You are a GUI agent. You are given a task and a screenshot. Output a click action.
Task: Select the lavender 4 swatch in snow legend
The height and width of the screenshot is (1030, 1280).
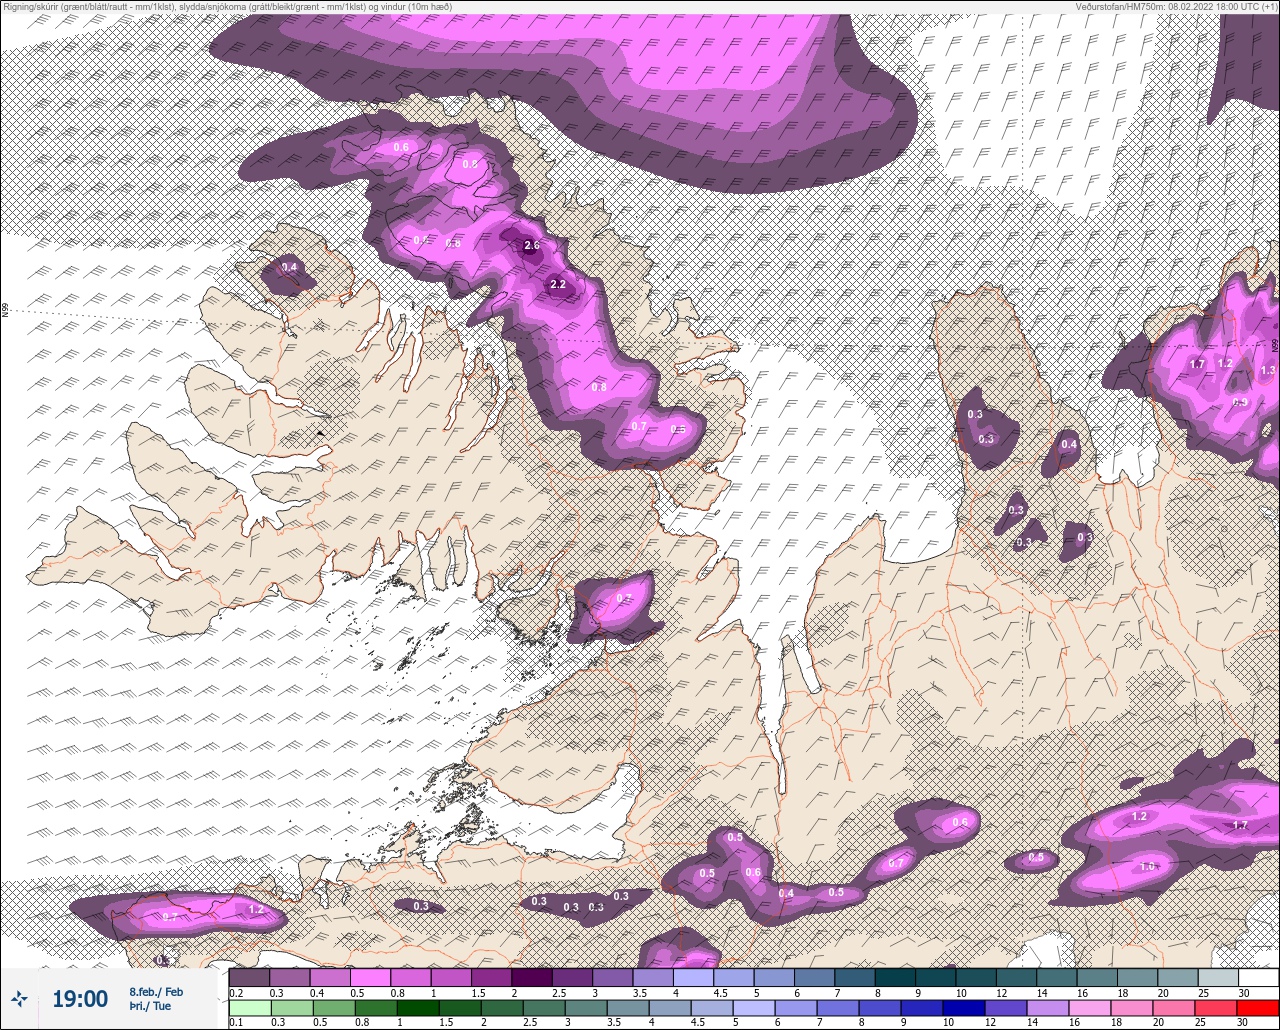693,977
